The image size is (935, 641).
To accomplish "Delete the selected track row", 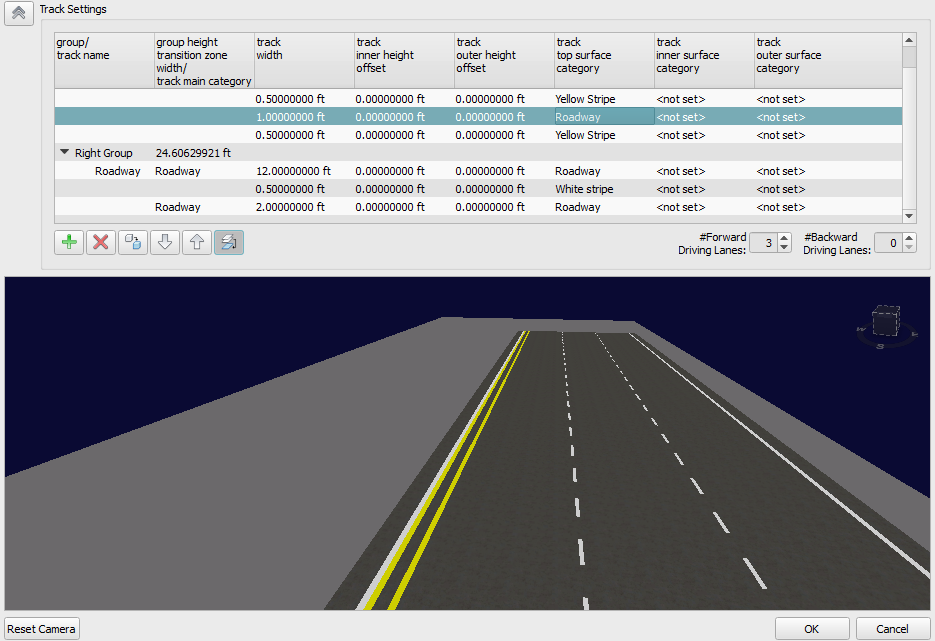I will [x=100, y=242].
